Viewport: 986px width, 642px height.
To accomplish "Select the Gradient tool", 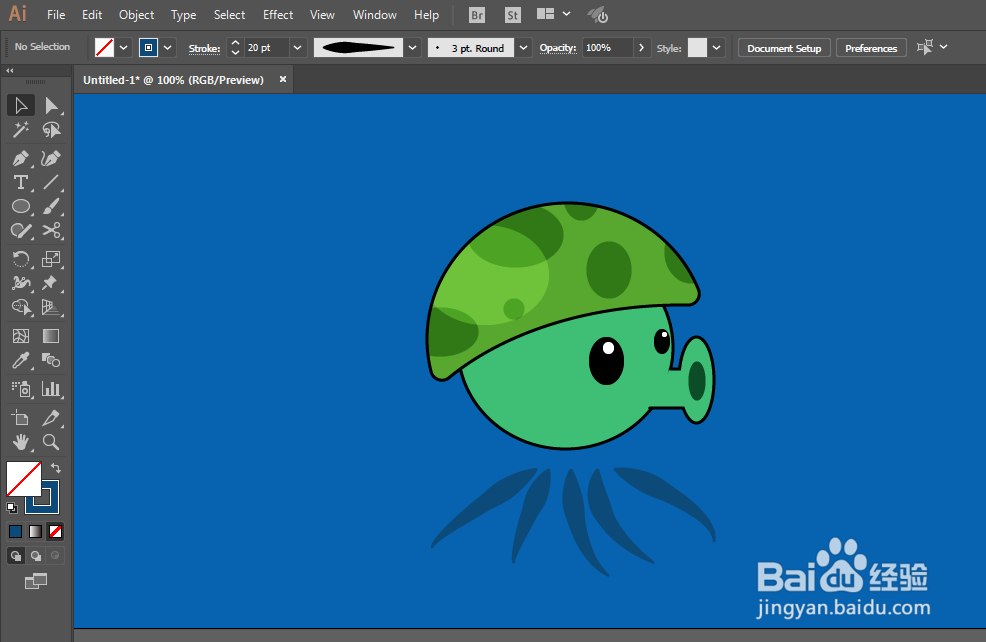I will 51,336.
